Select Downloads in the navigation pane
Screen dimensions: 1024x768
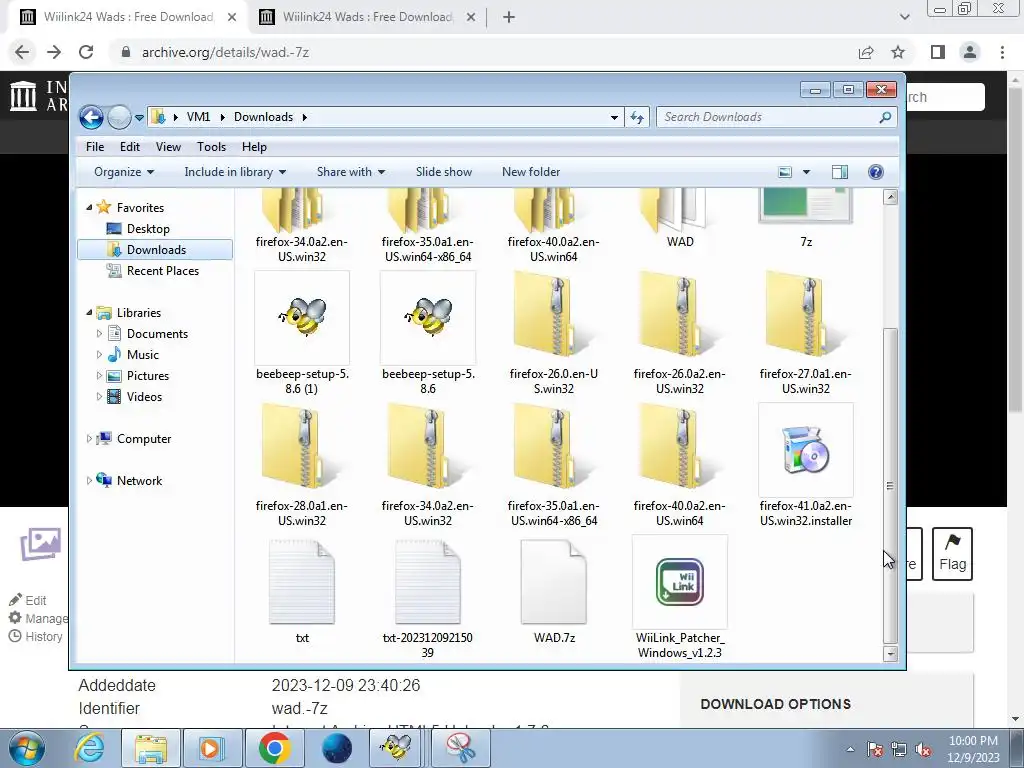[x=155, y=249]
